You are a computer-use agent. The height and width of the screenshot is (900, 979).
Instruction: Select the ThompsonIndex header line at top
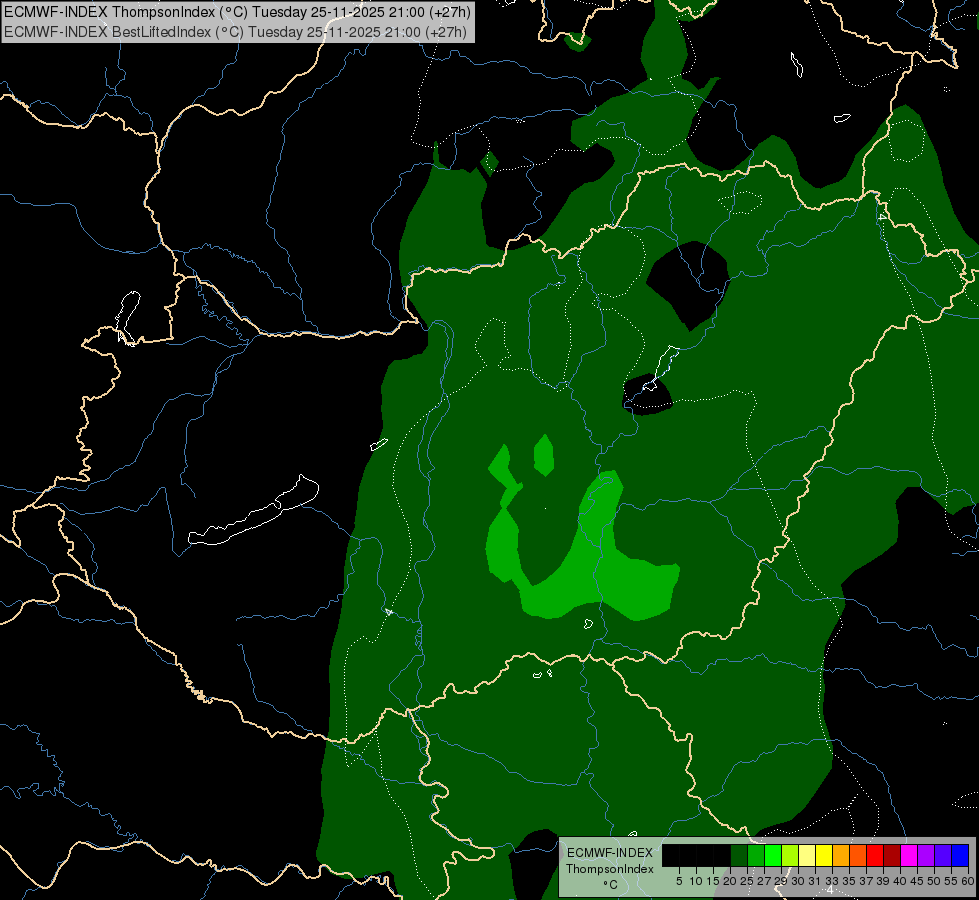point(237,12)
